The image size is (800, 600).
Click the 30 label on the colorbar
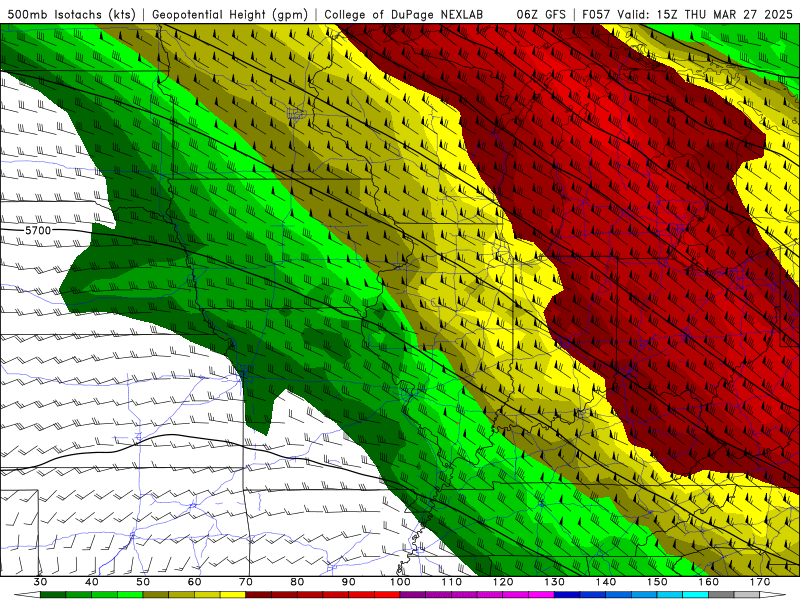(x=40, y=582)
